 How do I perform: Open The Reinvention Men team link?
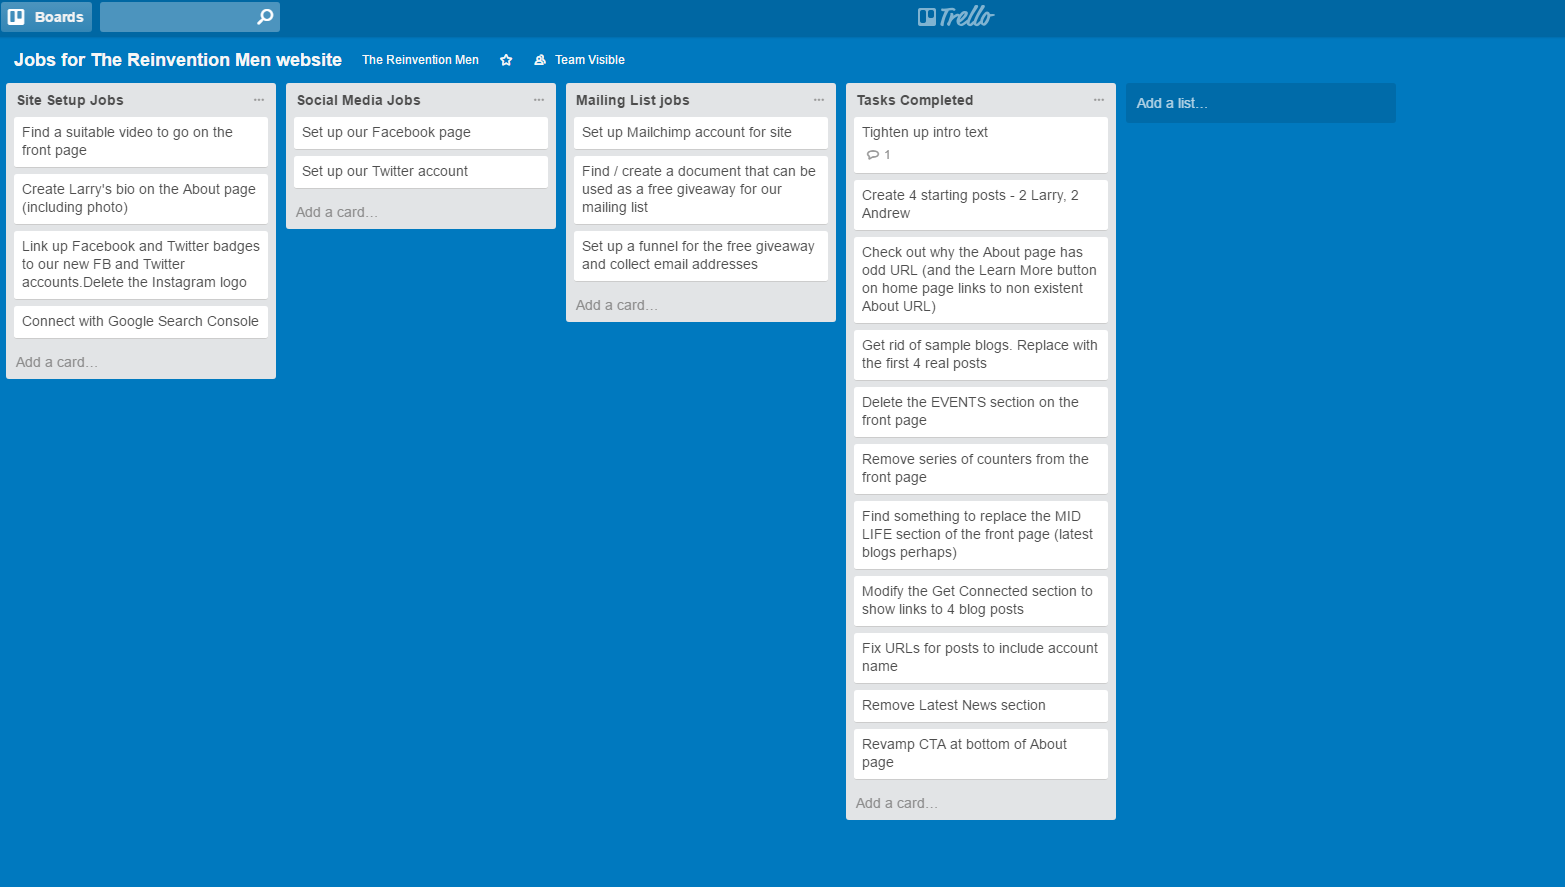tap(420, 60)
